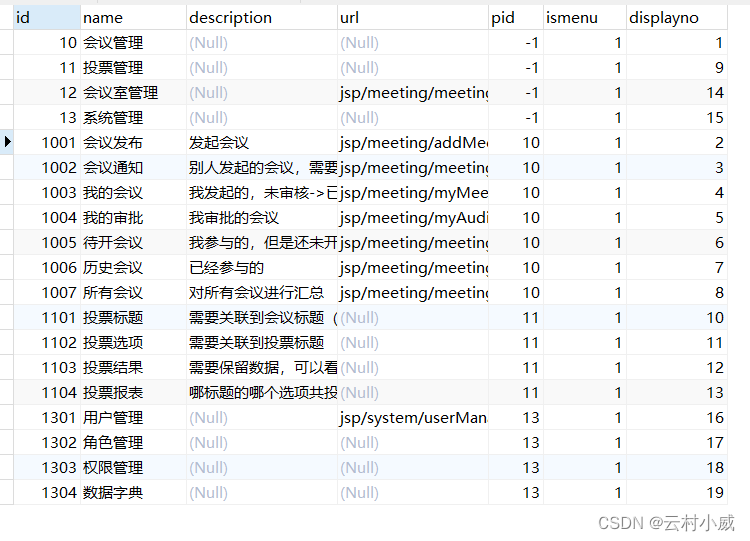Click the row header left of id 1002
The width and height of the screenshot is (750, 541).
coord(7,167)
